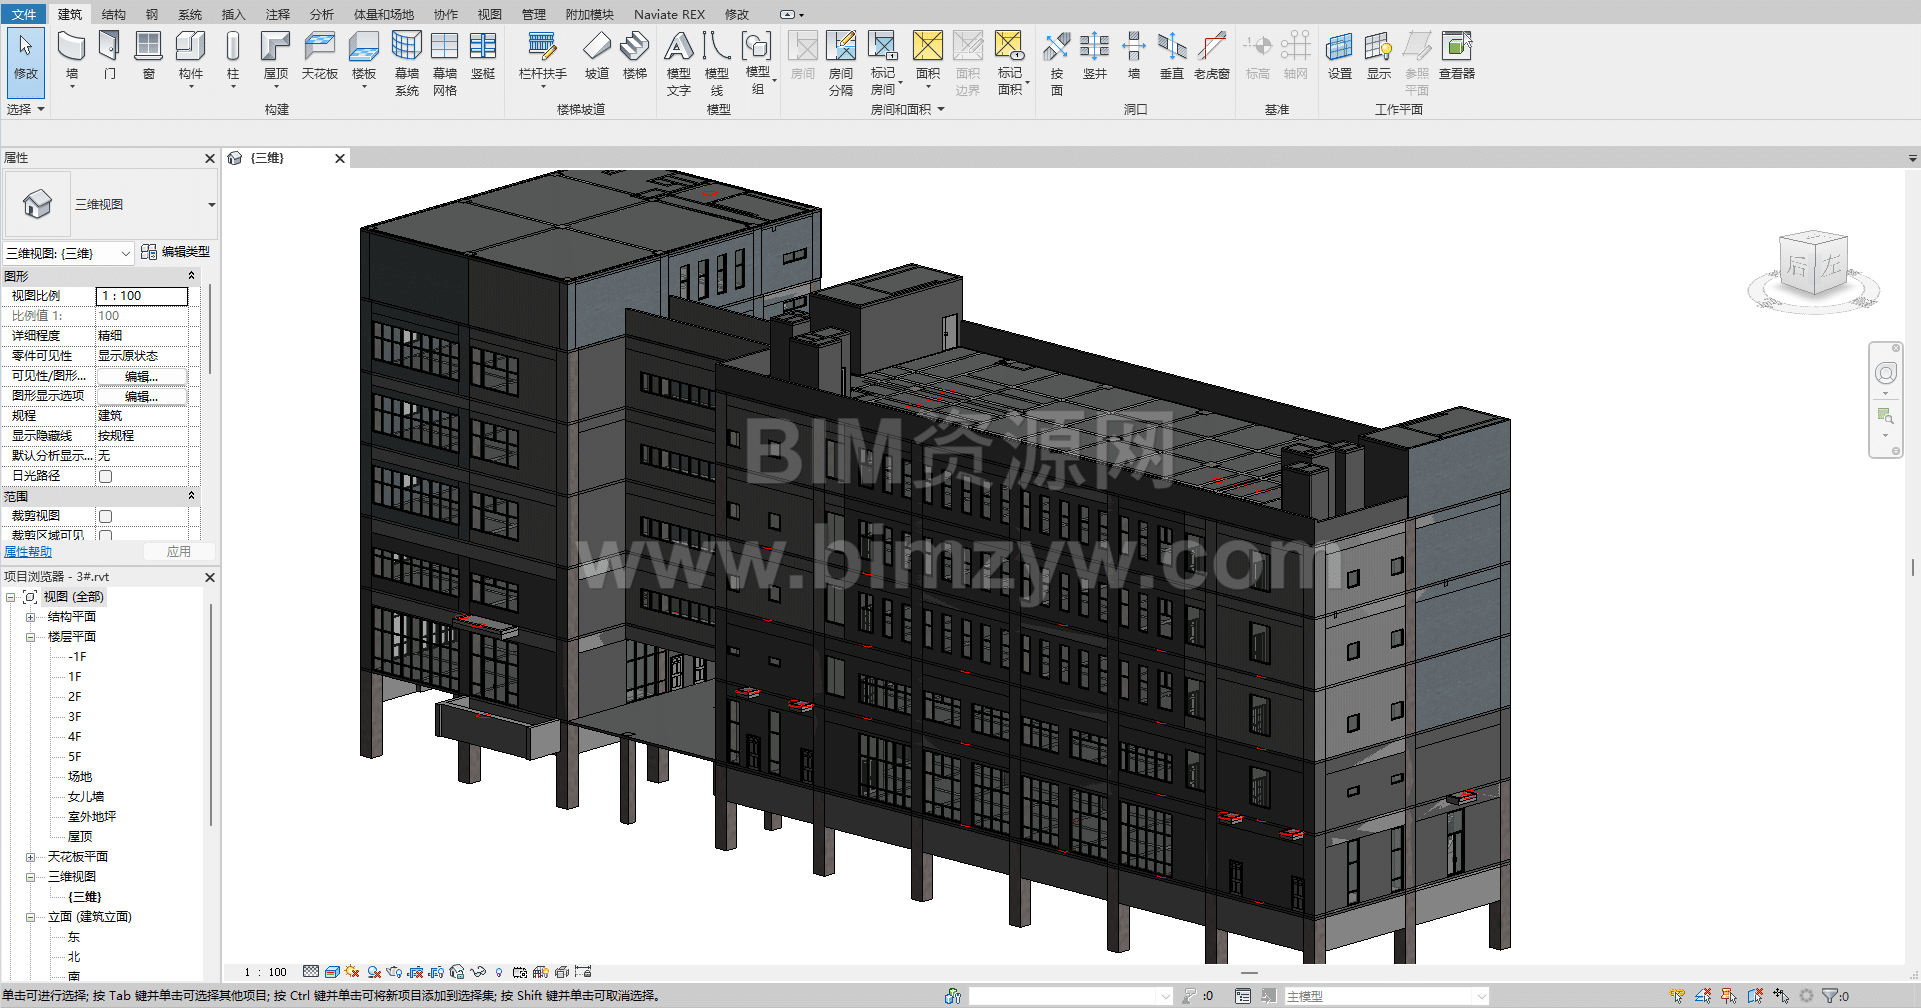The width and height of the screenshot is (1921, 1008).
Task: Activate the Window (窗) tool
Action: (x=149, y=56)
